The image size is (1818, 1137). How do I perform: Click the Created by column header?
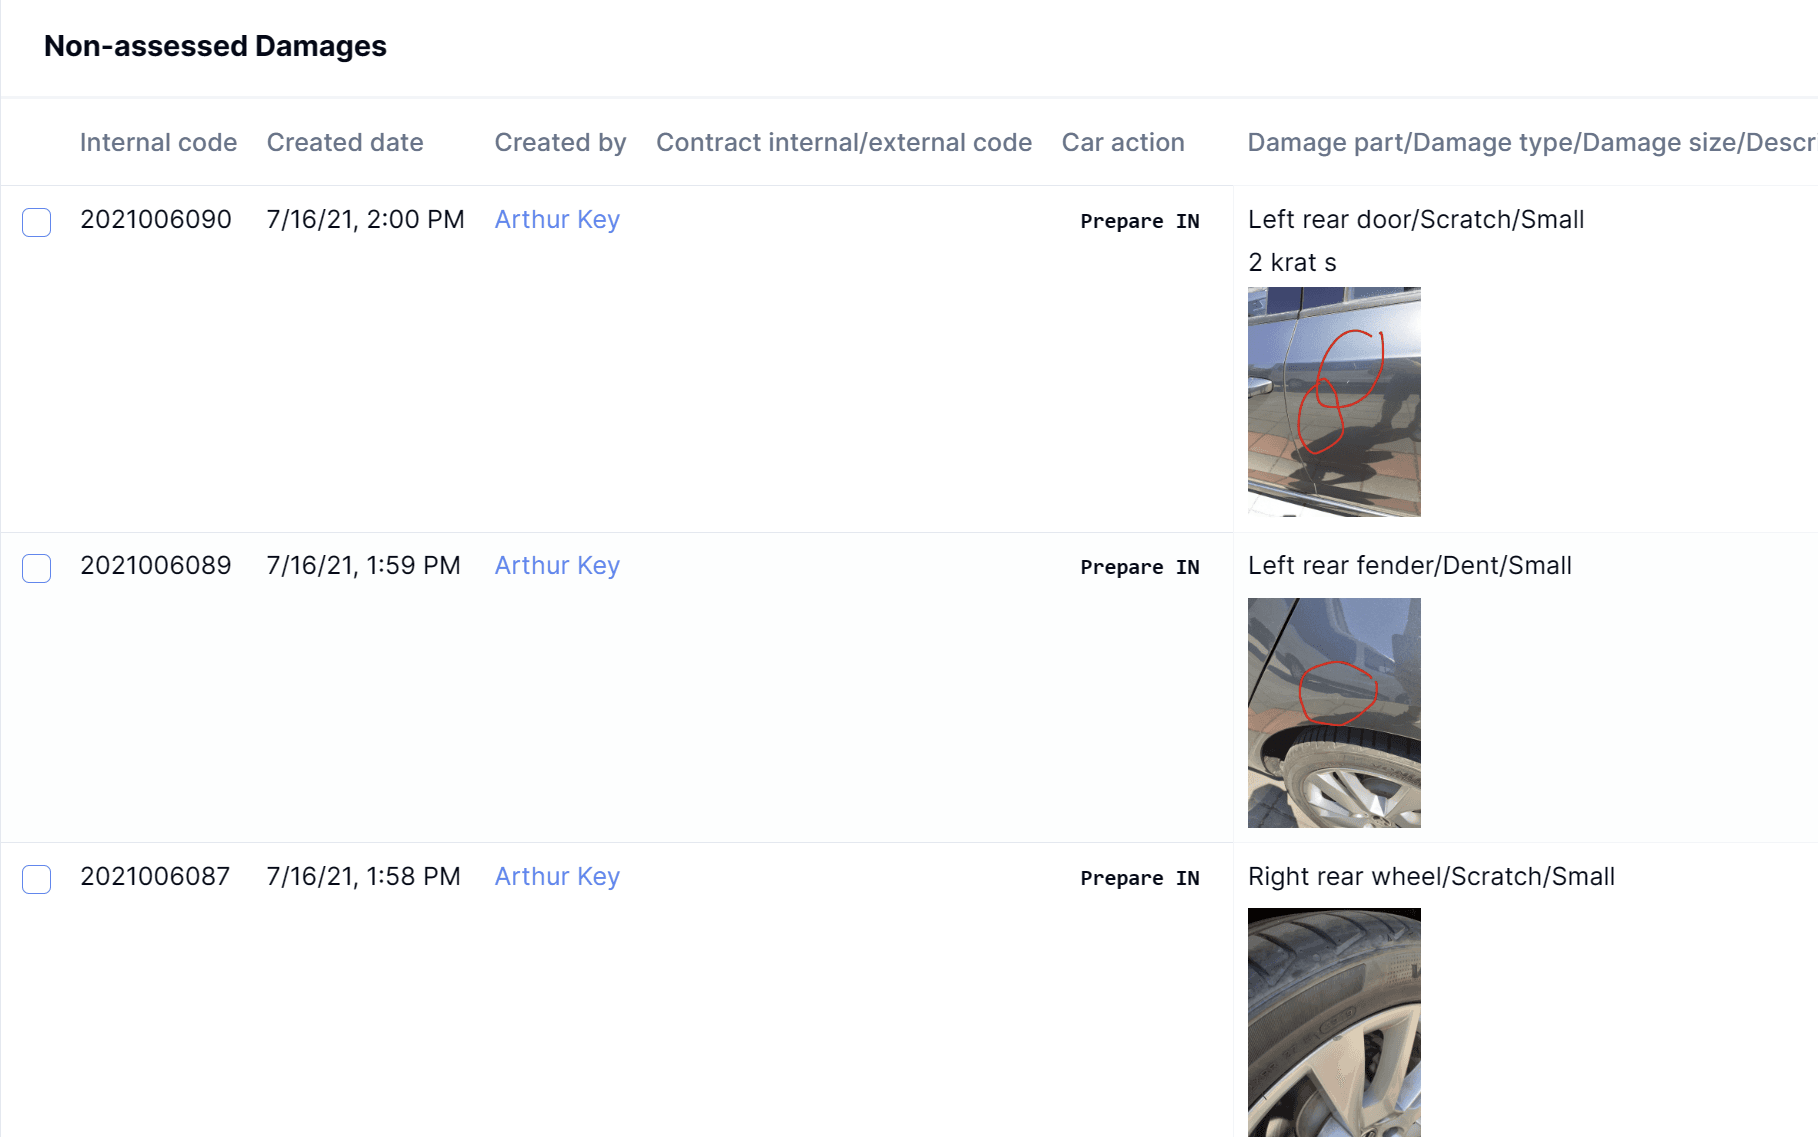[560, 143]
